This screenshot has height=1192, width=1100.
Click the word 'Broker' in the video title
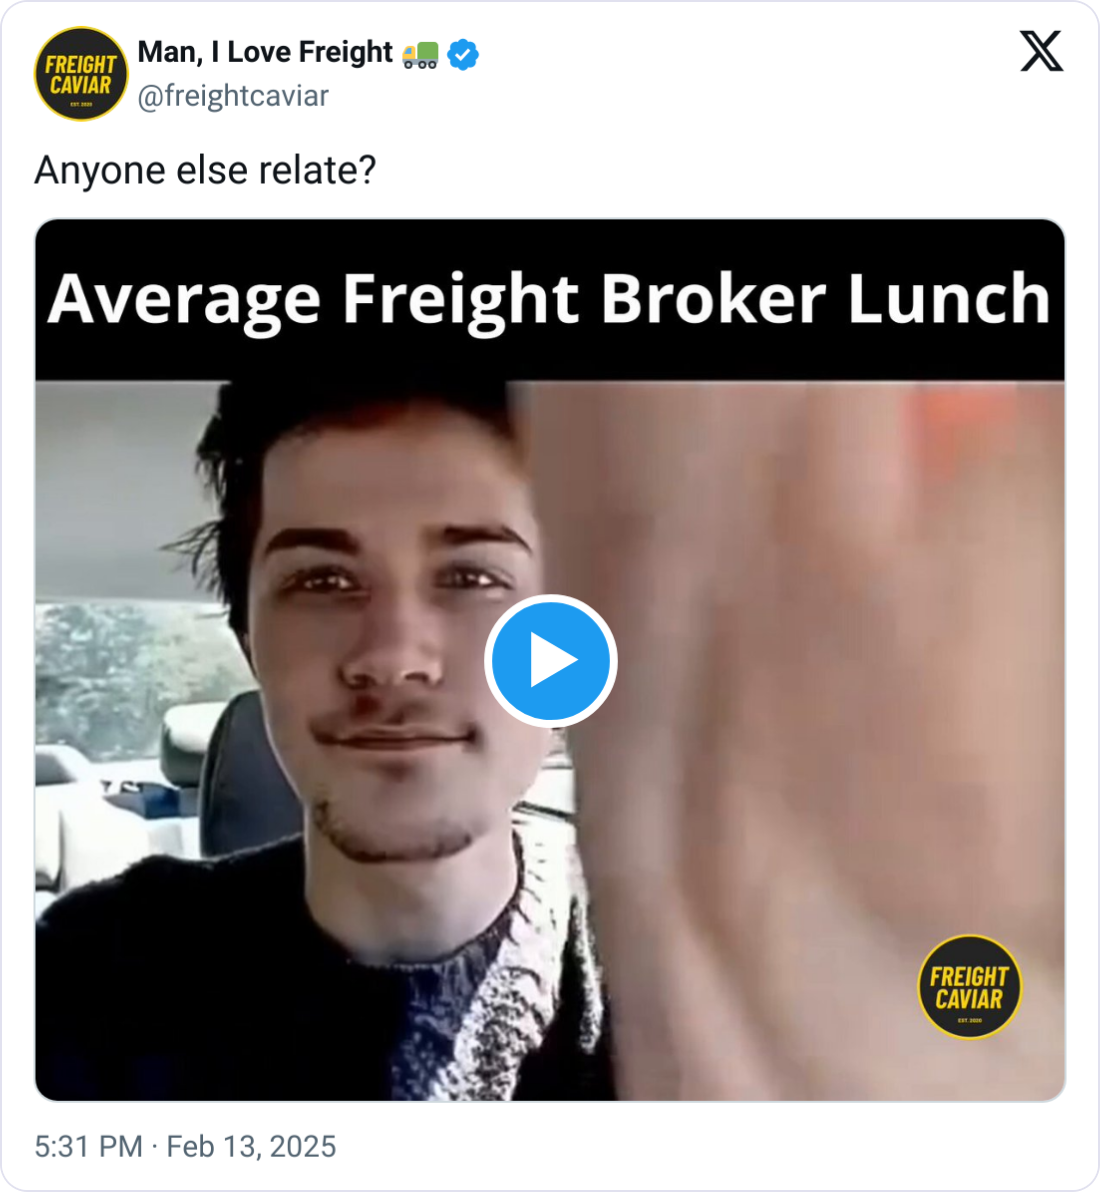713,298
